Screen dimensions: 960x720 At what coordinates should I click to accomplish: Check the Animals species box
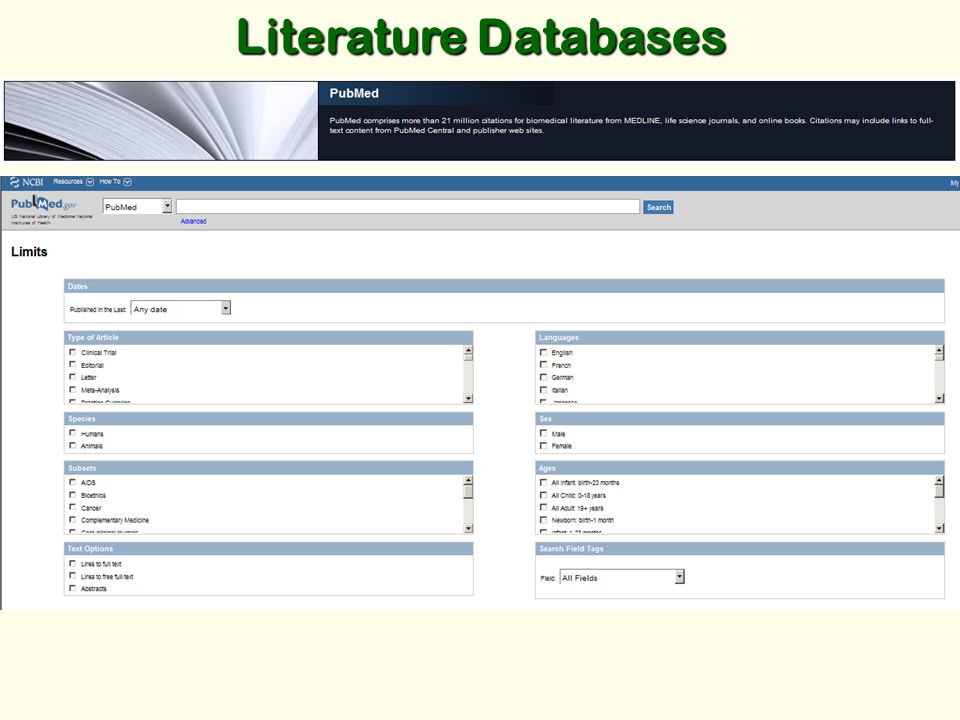click(x=73, y=445)
